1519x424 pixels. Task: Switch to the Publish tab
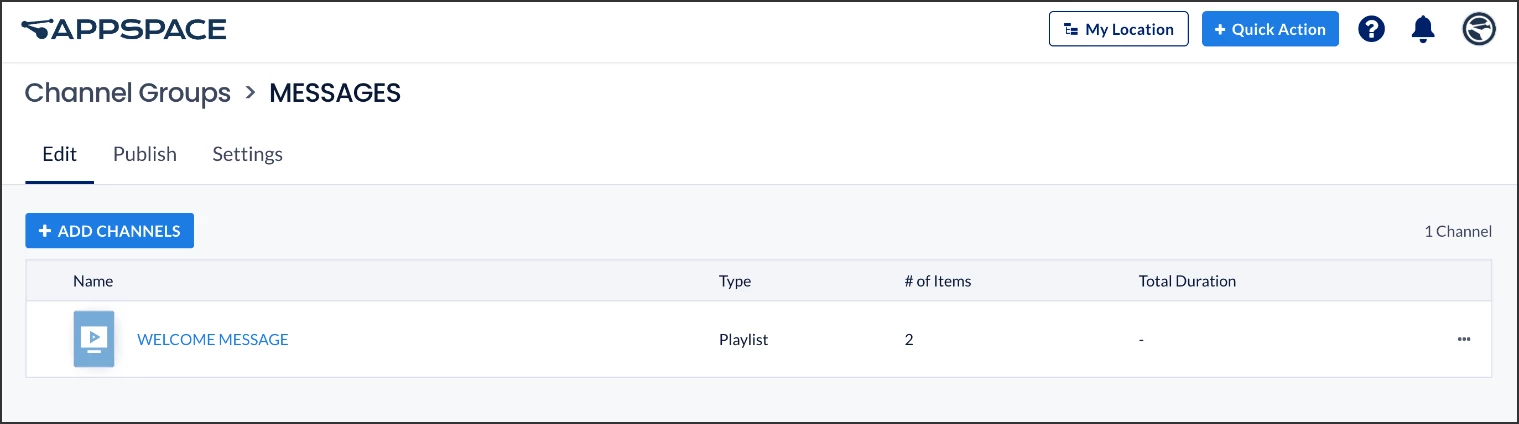click(x=145, y=154)
